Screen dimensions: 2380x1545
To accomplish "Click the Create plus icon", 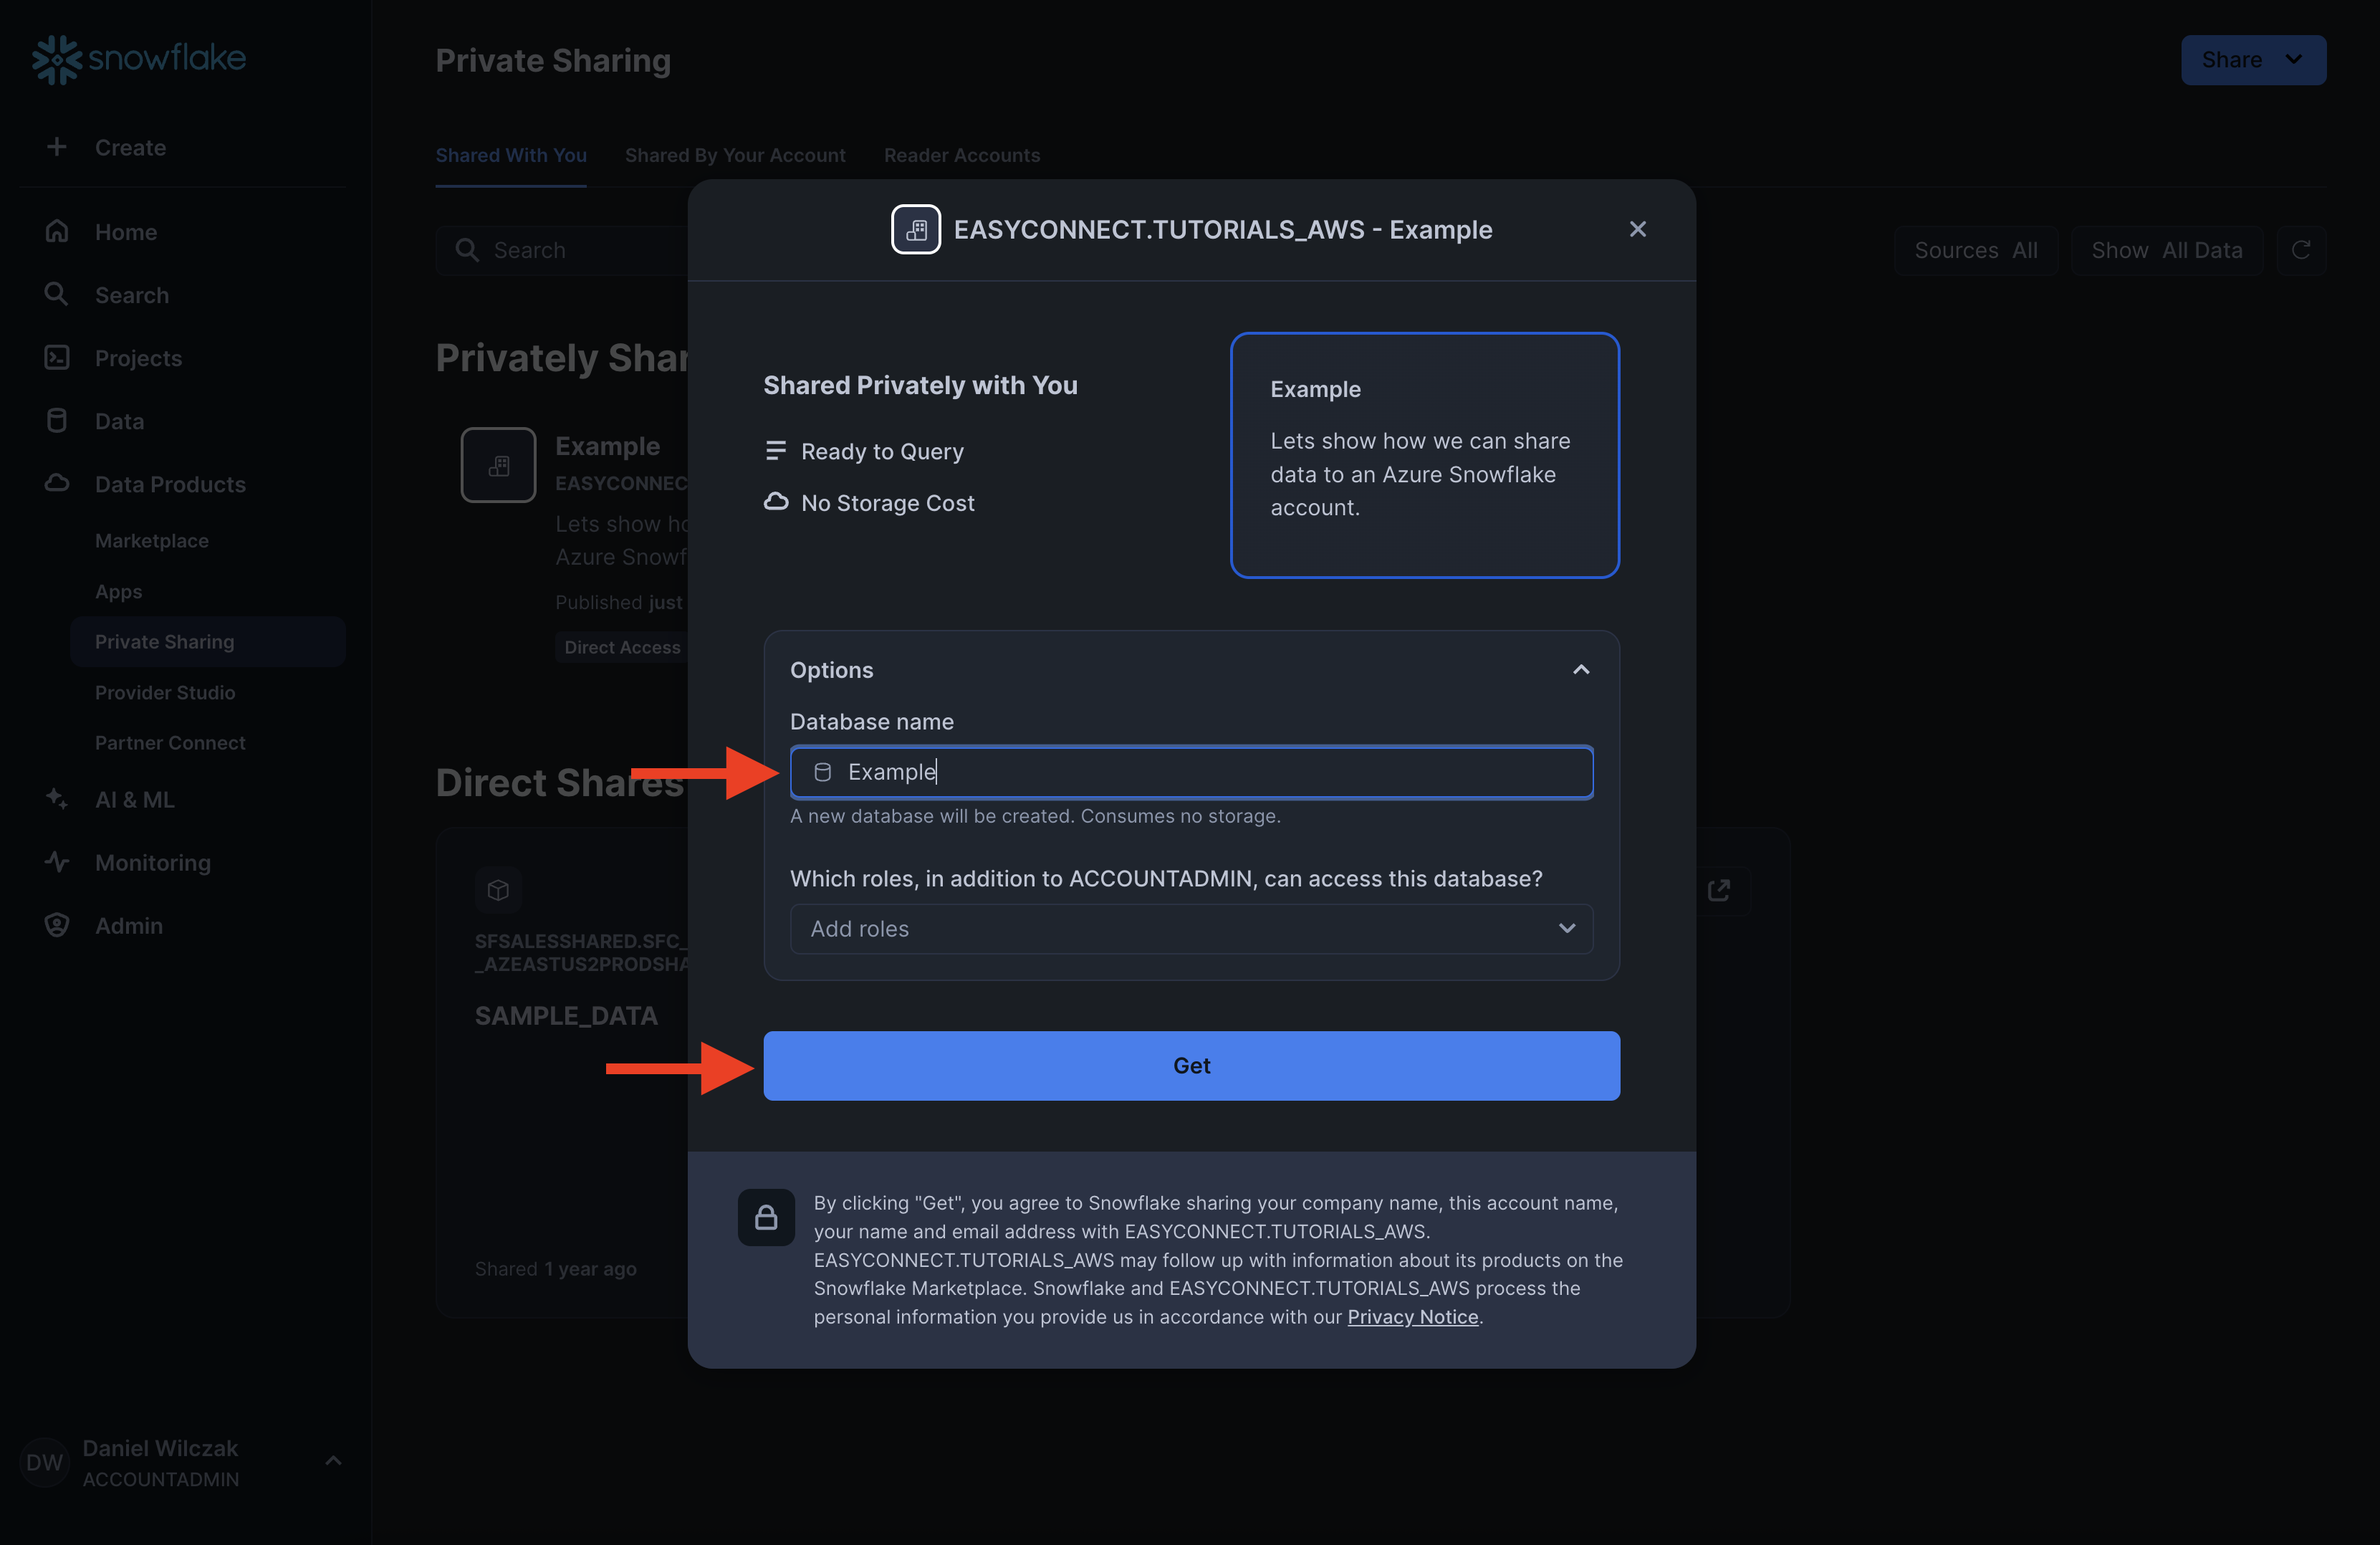I will [x=57, y=147].
